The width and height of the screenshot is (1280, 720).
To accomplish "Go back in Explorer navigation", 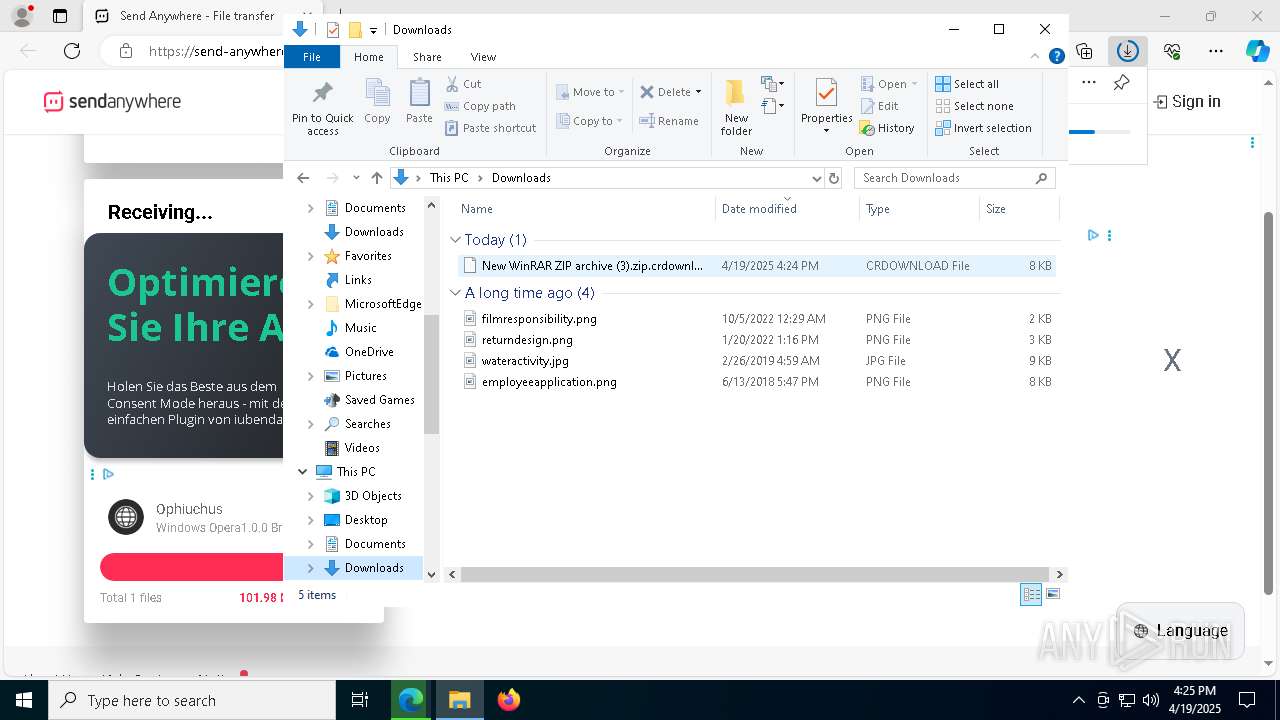I will [x=303, y=178].
